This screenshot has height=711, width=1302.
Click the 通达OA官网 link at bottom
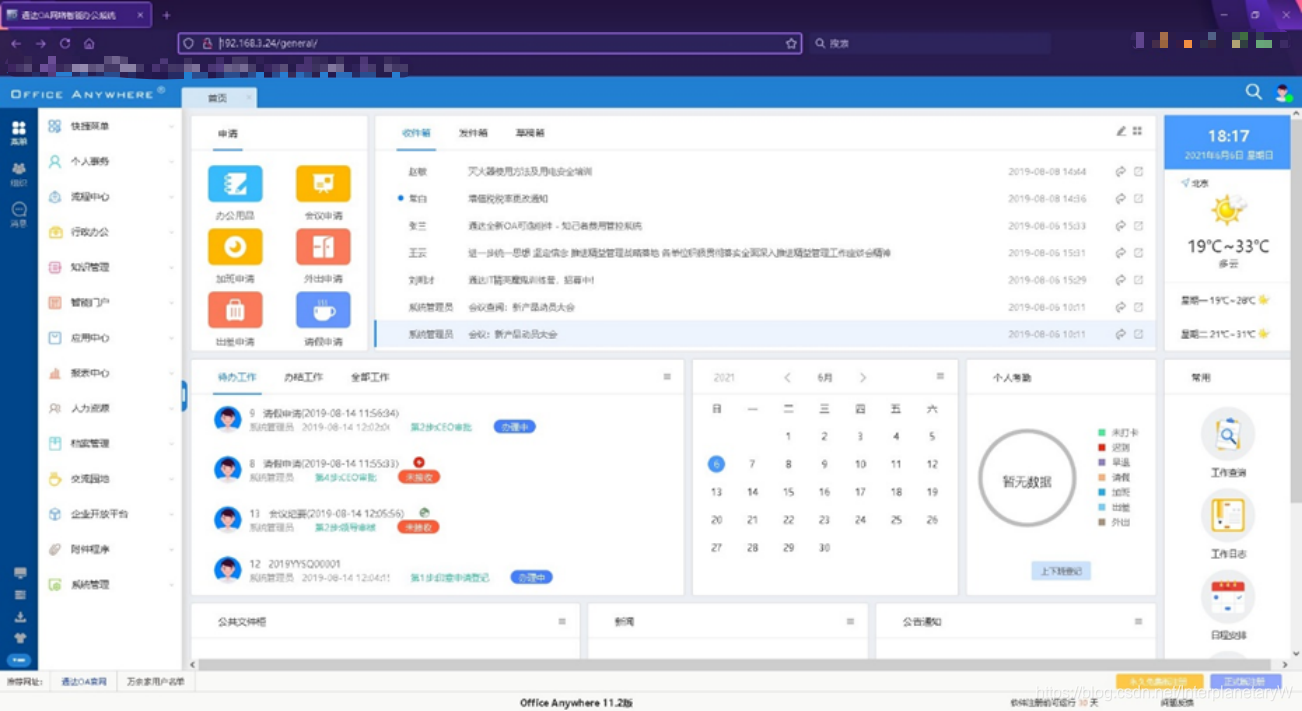(x=84, y=681)
